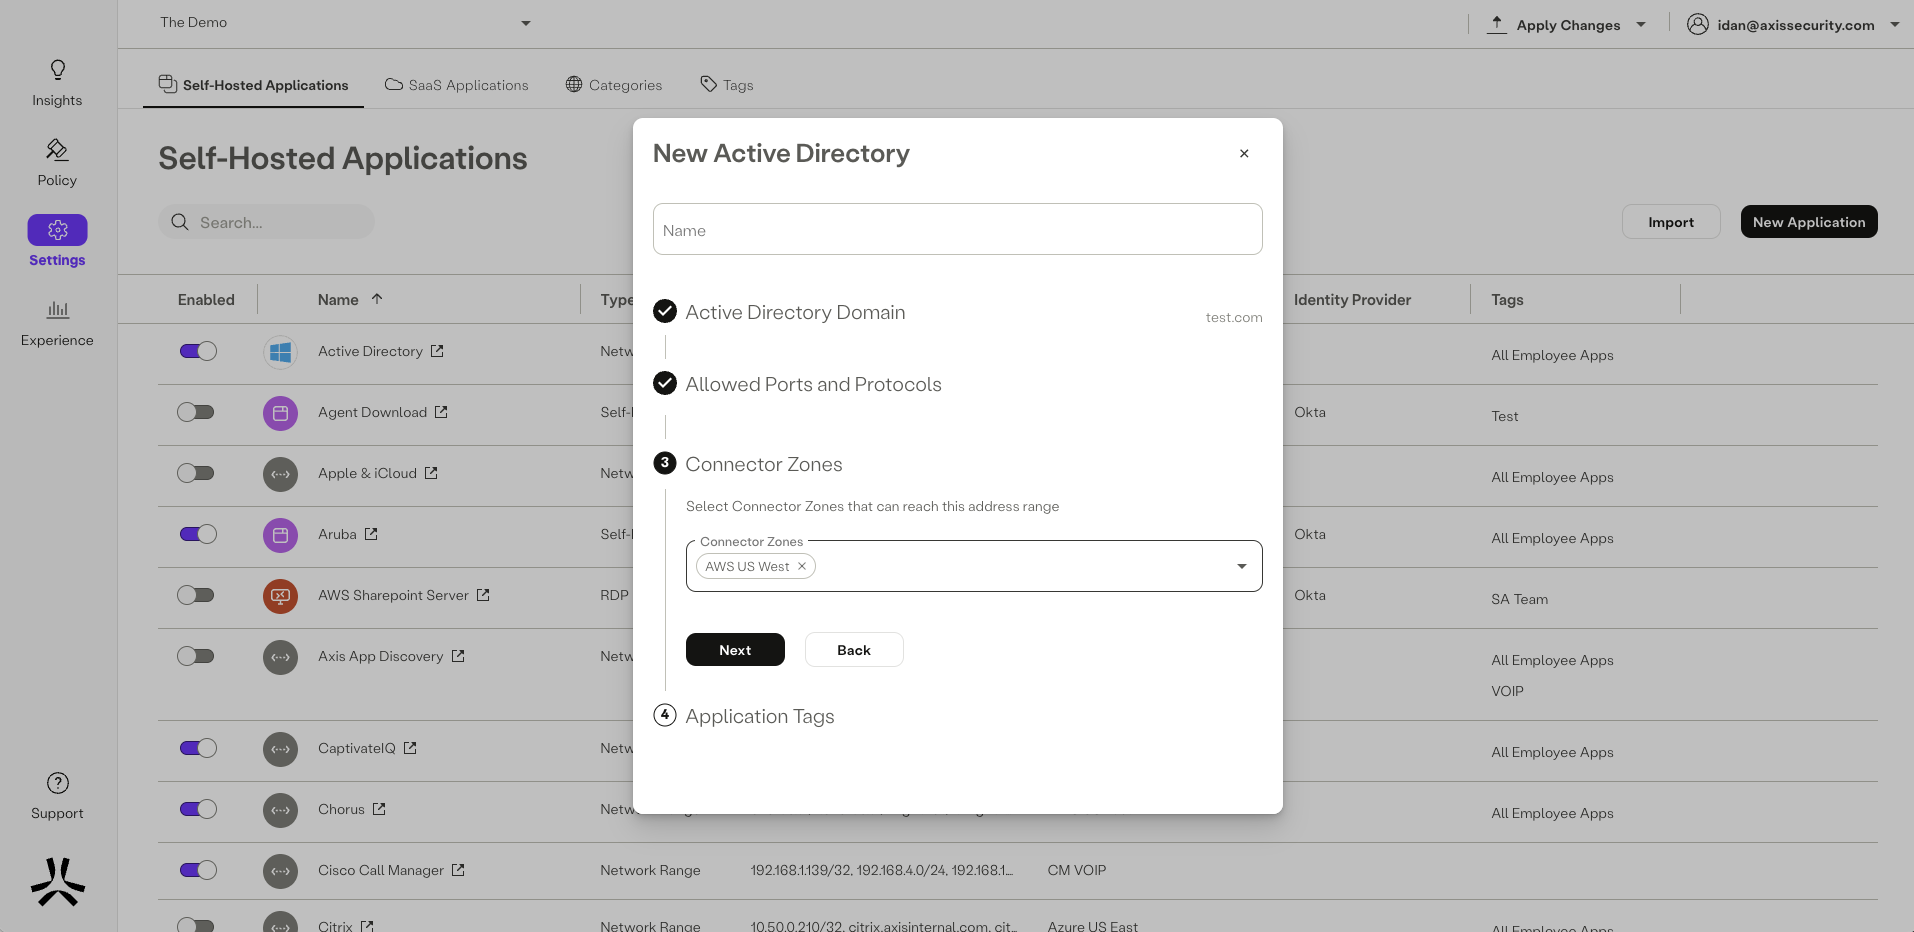Toggle Chorus enabled switch
This screenshot has width=1914, height=932.
(198, 809)
